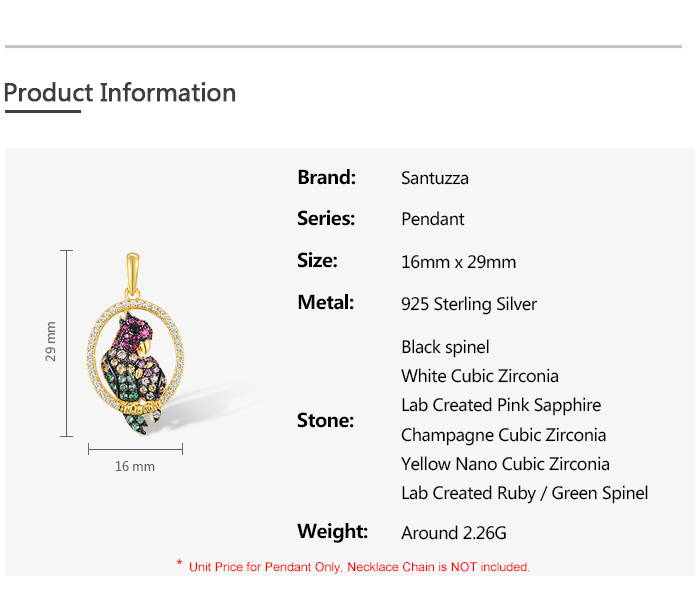
Task: Click the red necklace chain disclaimer note
Action: tap(359, 567)
